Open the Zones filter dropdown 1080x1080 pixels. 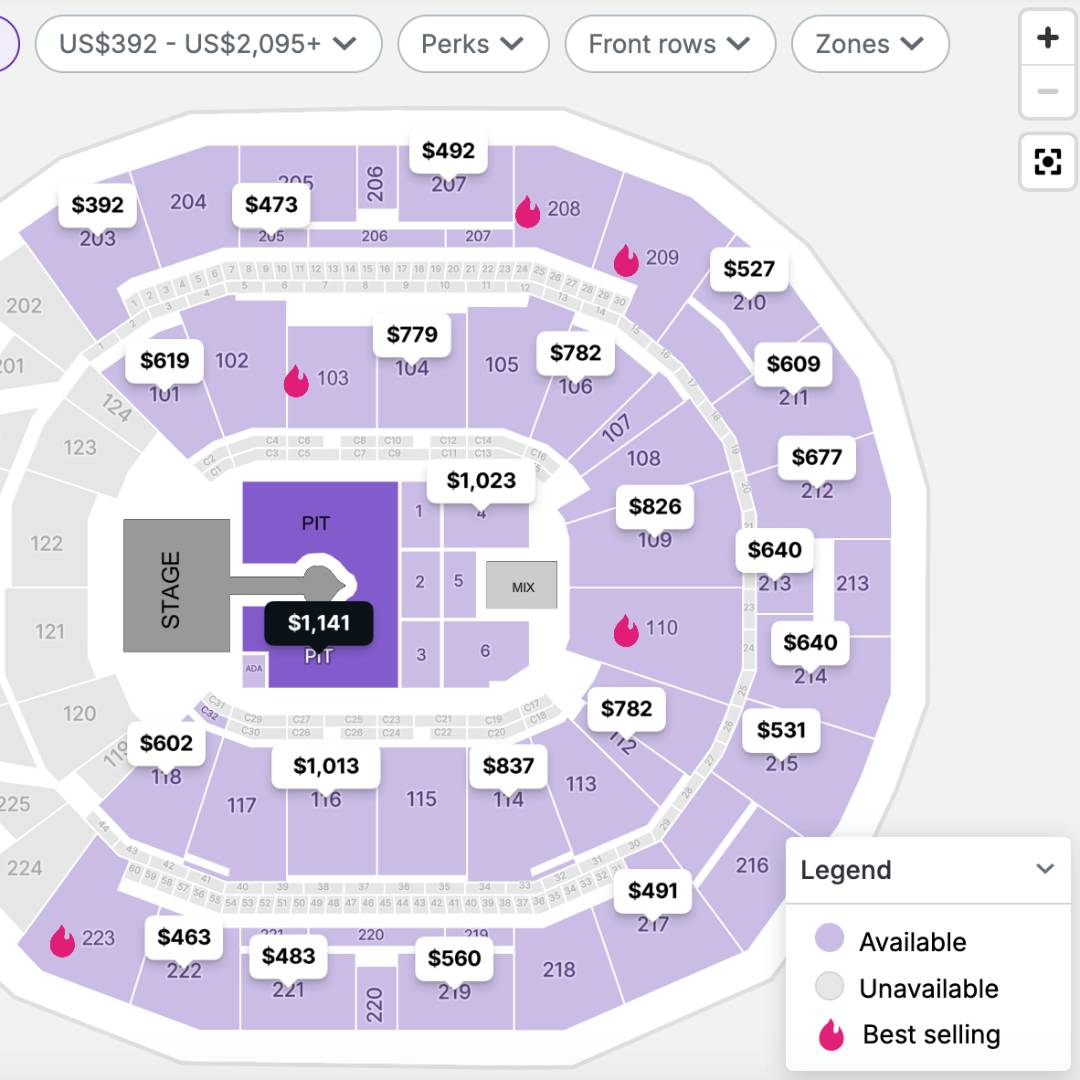869,44
